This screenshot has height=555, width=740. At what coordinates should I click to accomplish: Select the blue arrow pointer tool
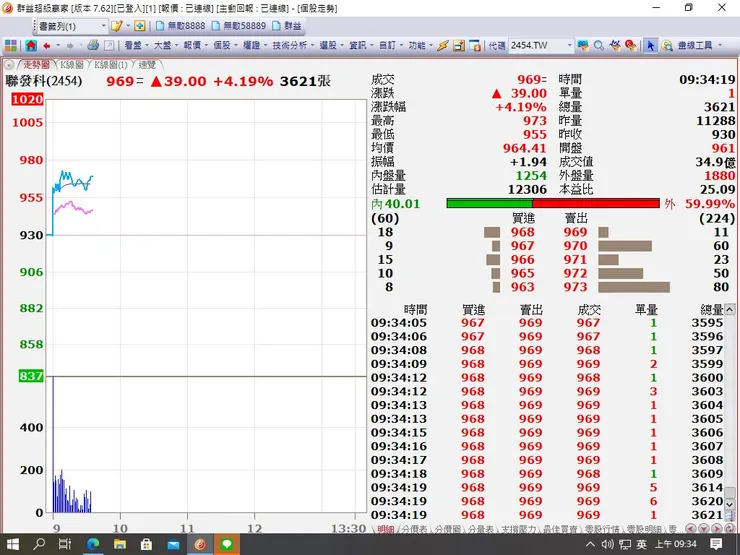coord(651,46)
